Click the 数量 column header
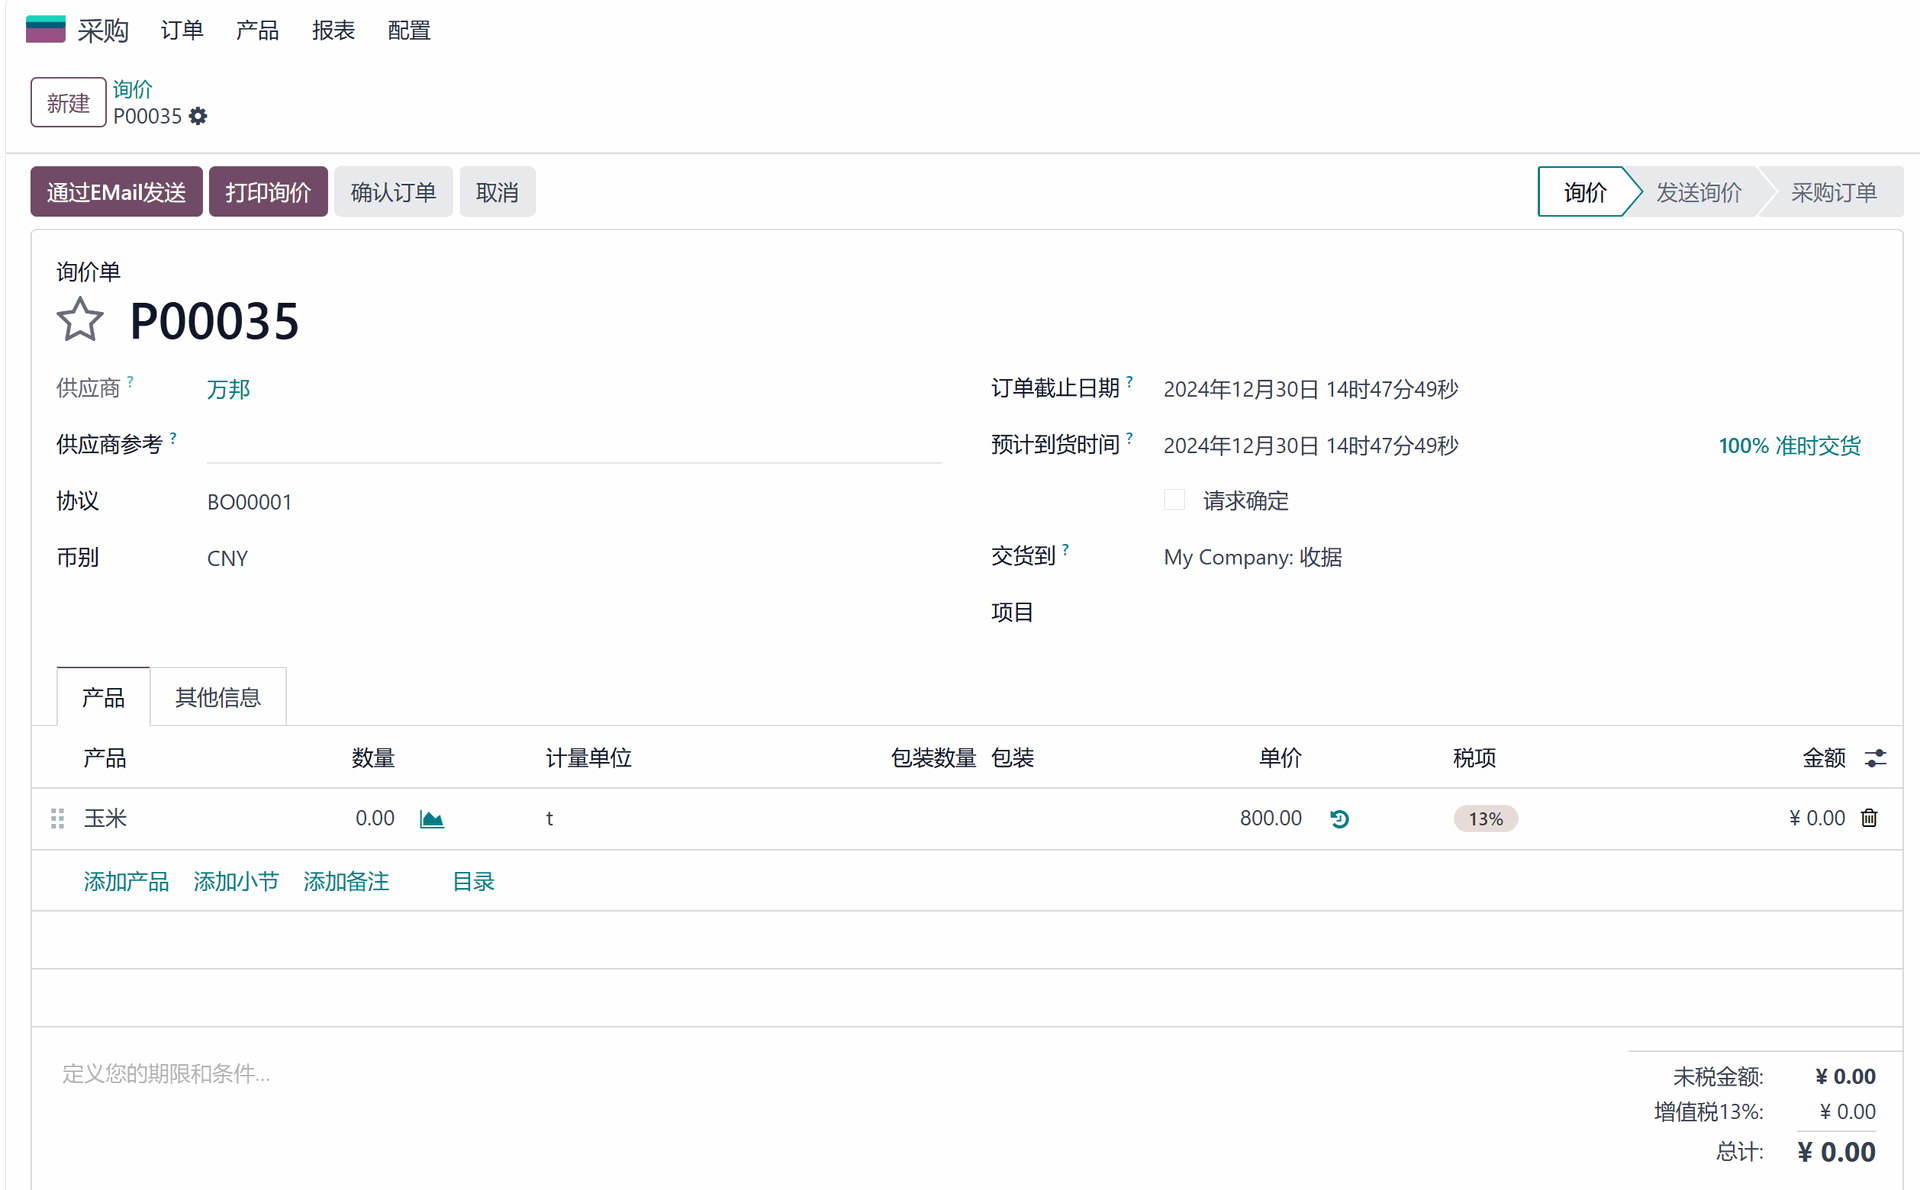 pyautogui.click(x=373, y=758)
